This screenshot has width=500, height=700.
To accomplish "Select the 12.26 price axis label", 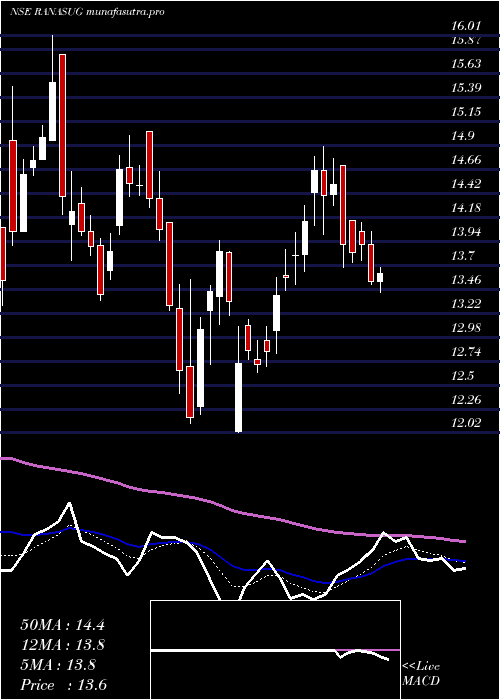I will (466, 400).
